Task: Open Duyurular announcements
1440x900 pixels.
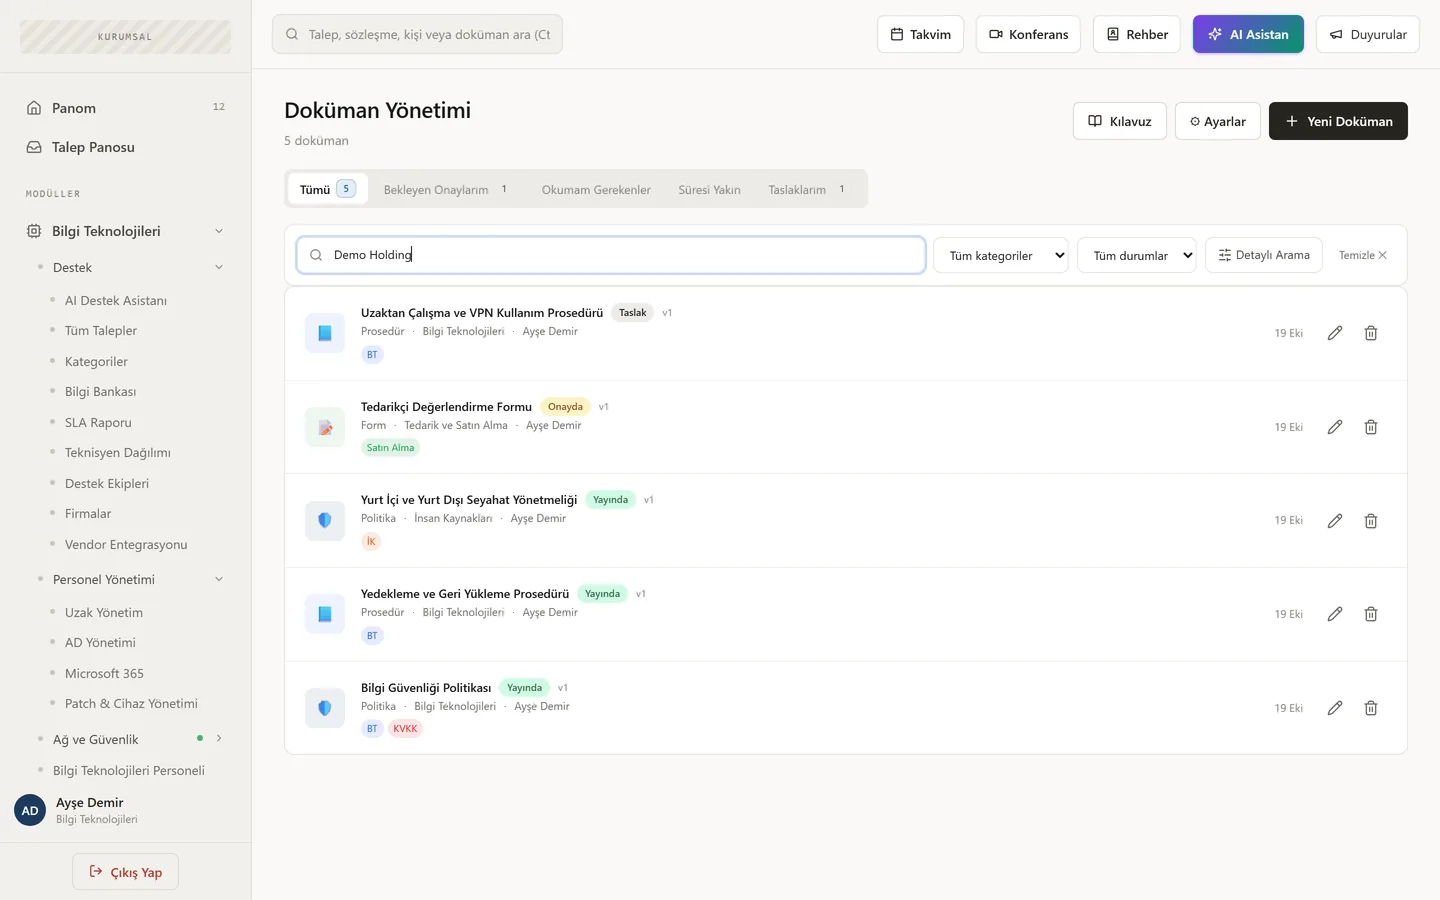Action: 1368,34
